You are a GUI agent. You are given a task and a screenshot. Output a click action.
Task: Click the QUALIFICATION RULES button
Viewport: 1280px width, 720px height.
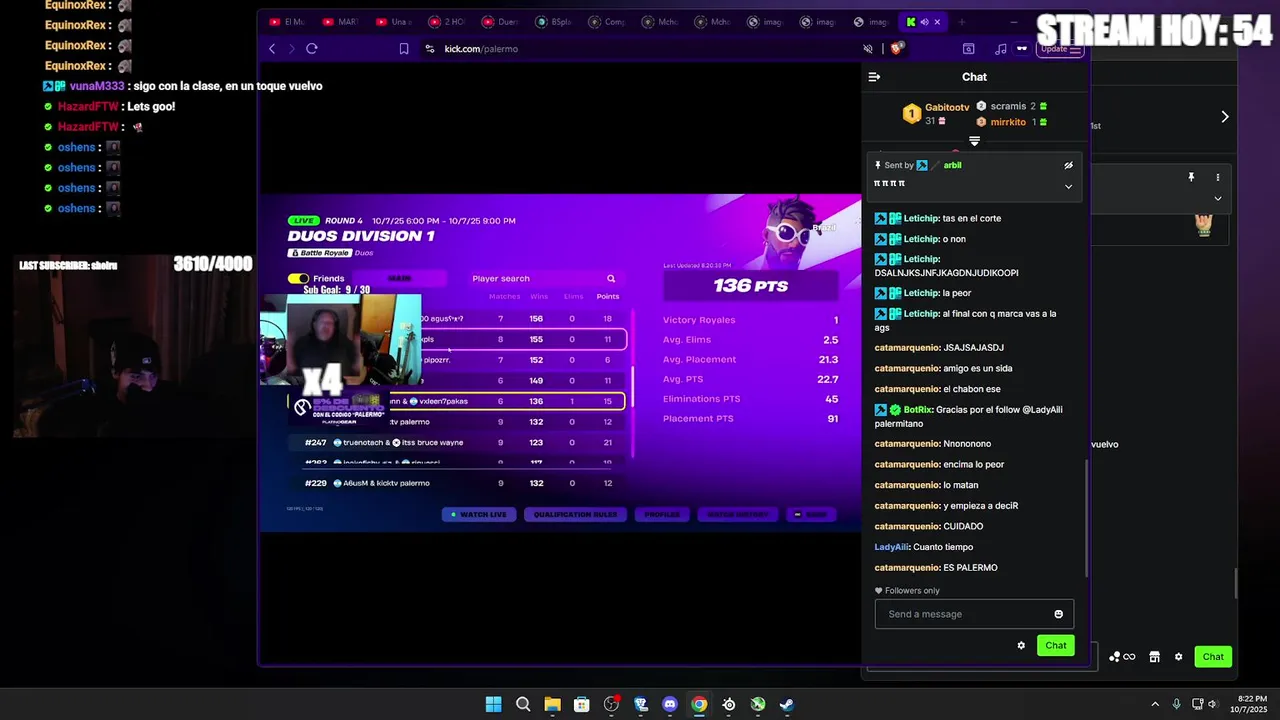[575, 514]
